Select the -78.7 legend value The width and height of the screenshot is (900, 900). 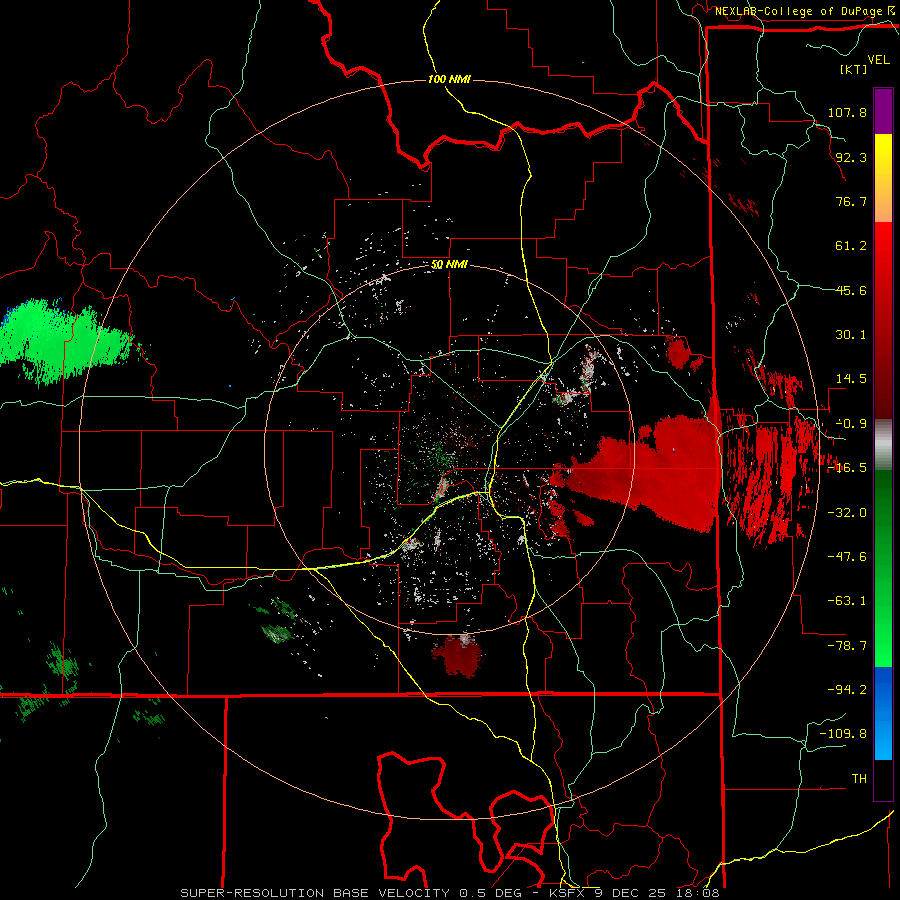coord(847,646)
